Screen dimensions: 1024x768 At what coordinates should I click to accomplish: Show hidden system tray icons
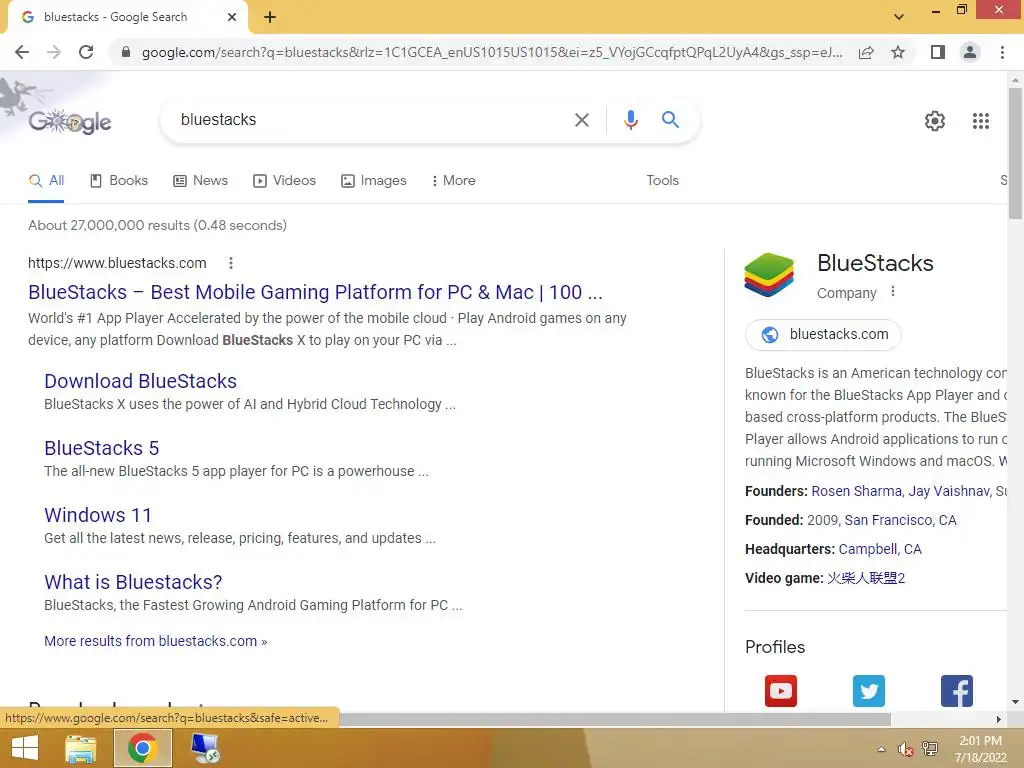click(x=882, y=749)
